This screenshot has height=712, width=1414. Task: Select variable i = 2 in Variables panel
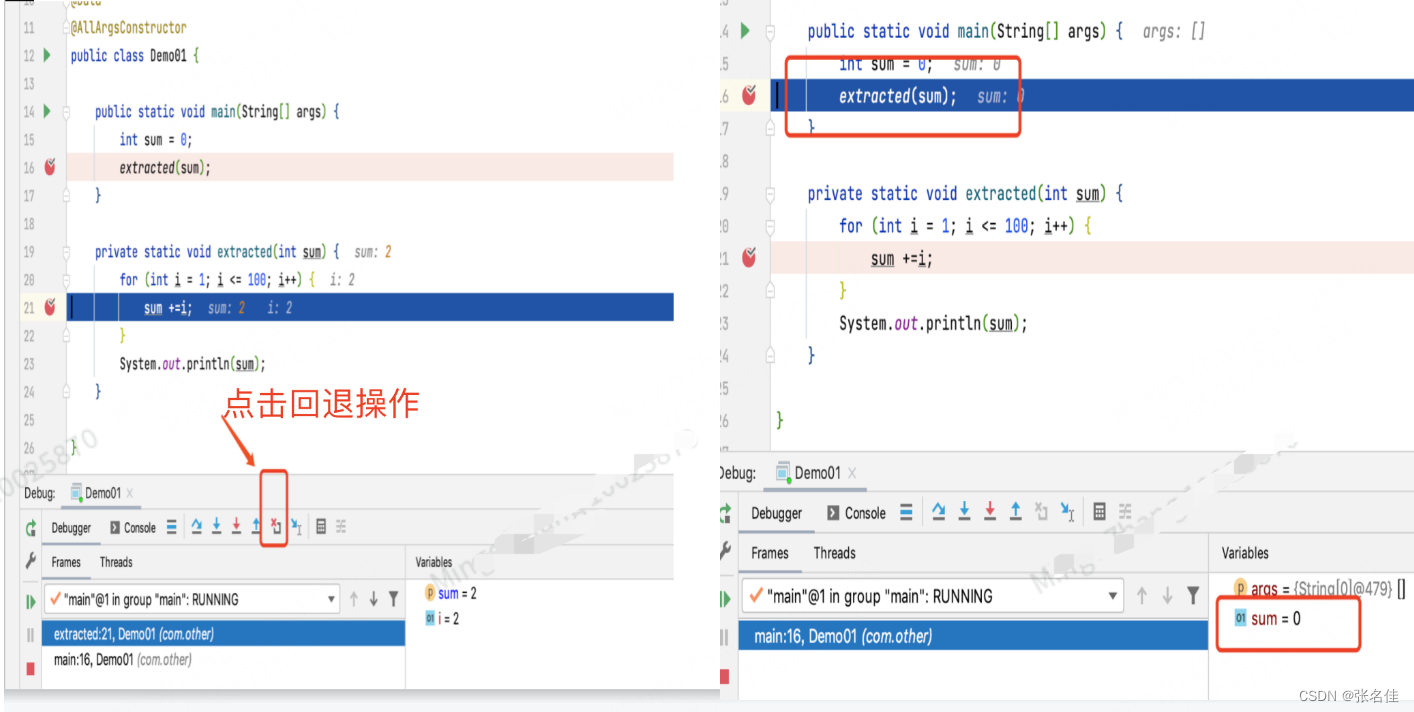(x=442, y=619)
